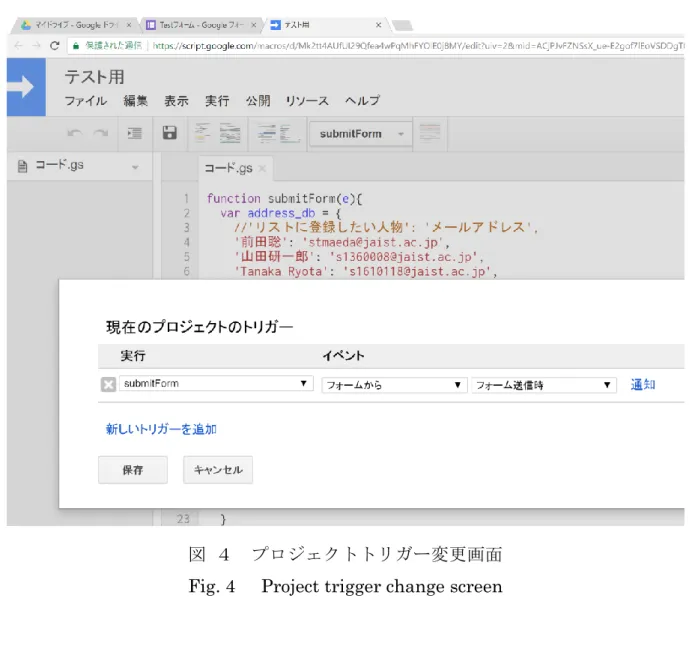
Task: Open the trigger function submitForm dropdown
Action: tap(216, 384)
